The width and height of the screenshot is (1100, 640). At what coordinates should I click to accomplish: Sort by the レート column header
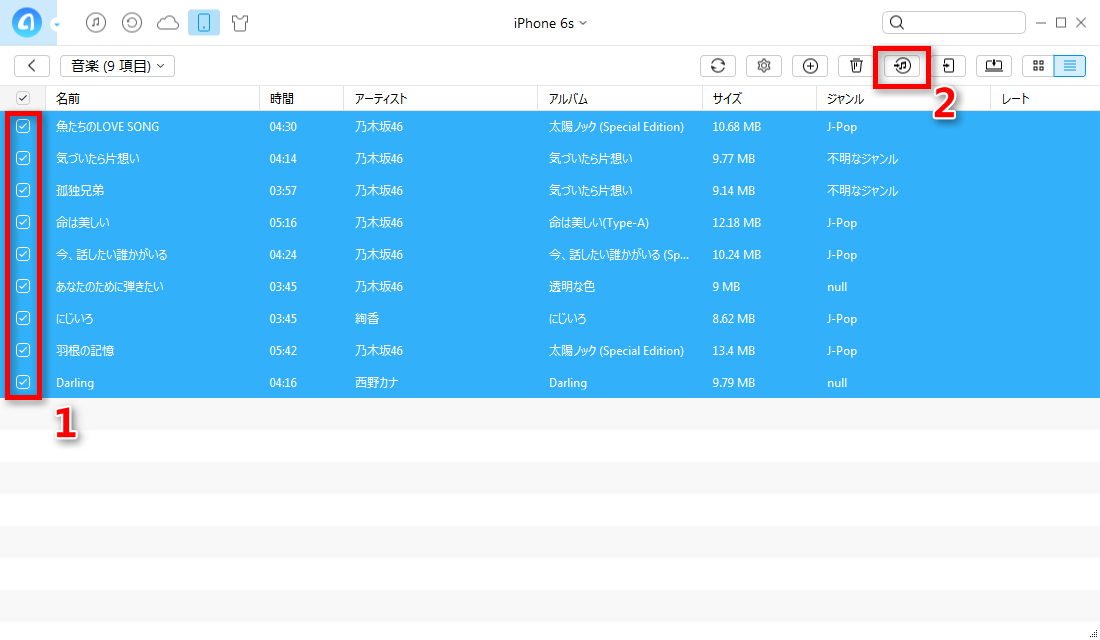click(1045, 99)
